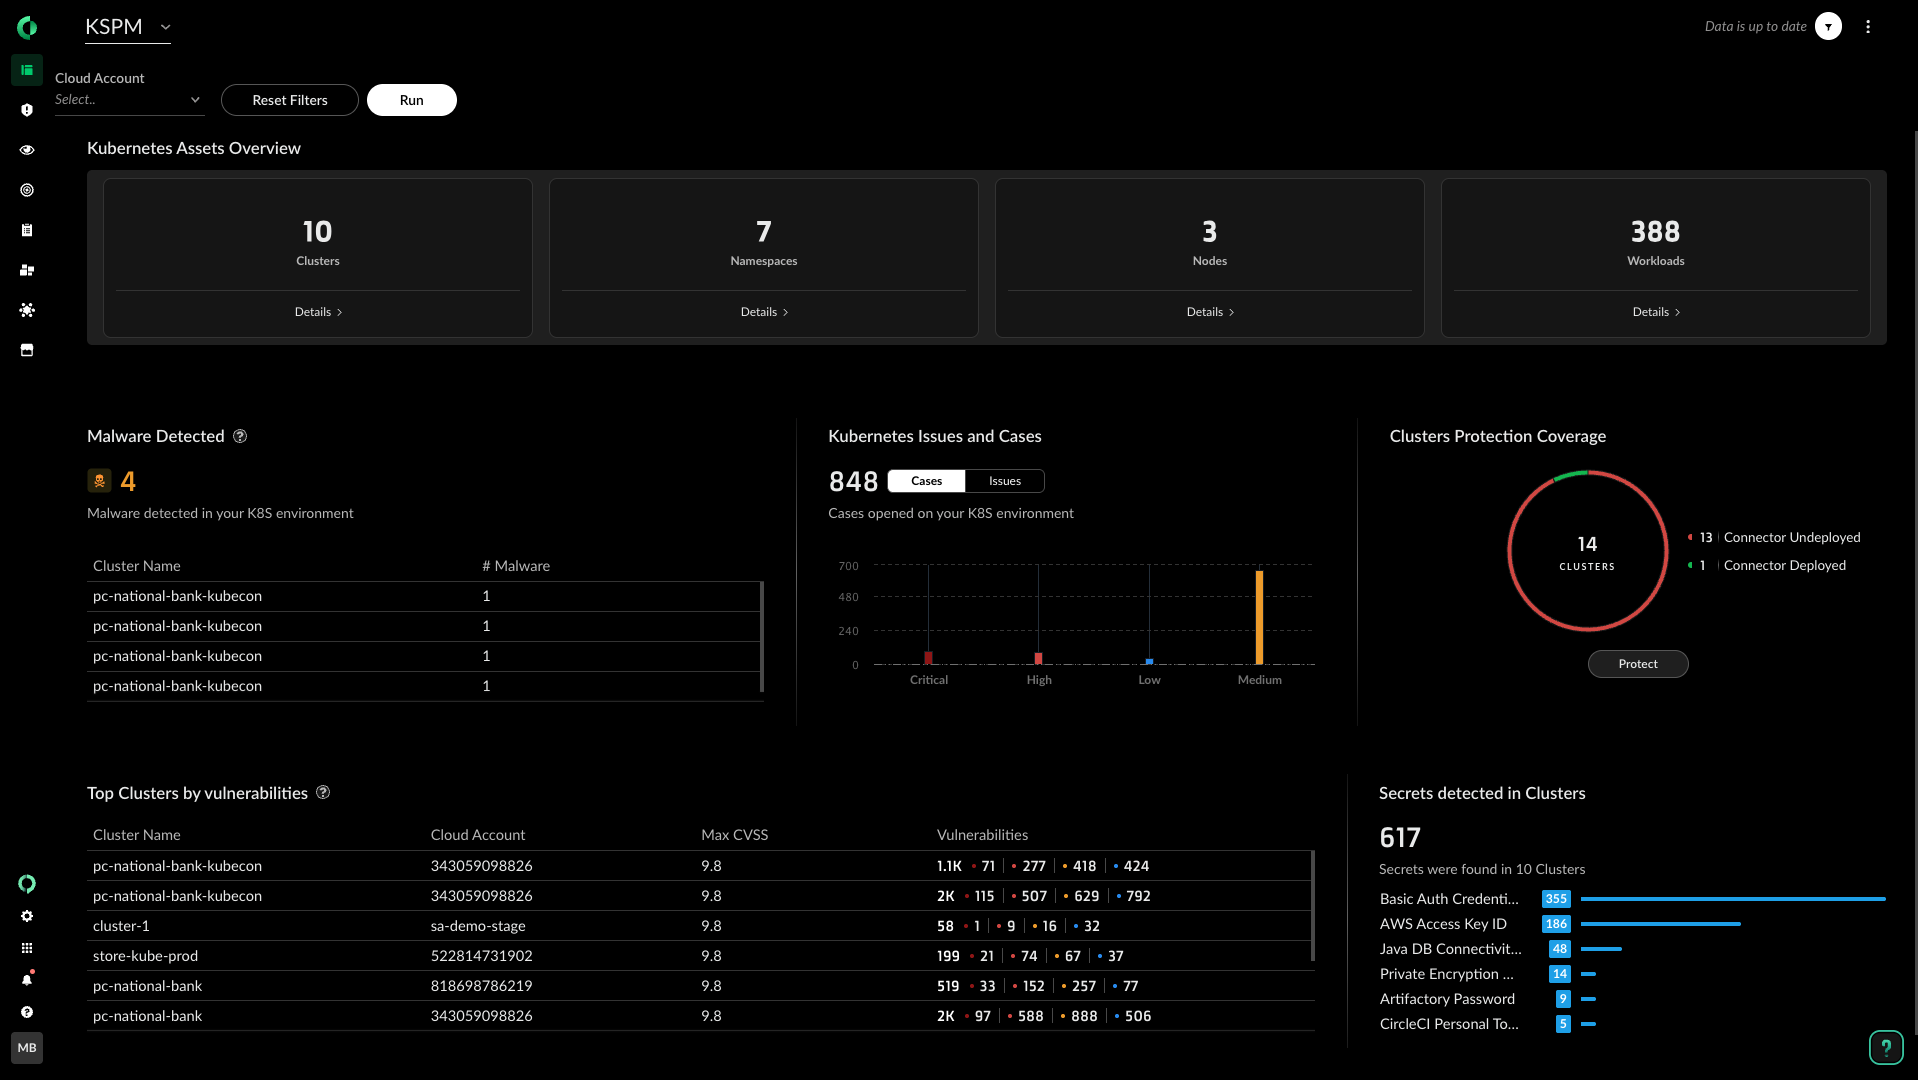Click the help icon beside Malware Detected
The width and height of the screenshot is (1918, 1080).
point(240,436)
